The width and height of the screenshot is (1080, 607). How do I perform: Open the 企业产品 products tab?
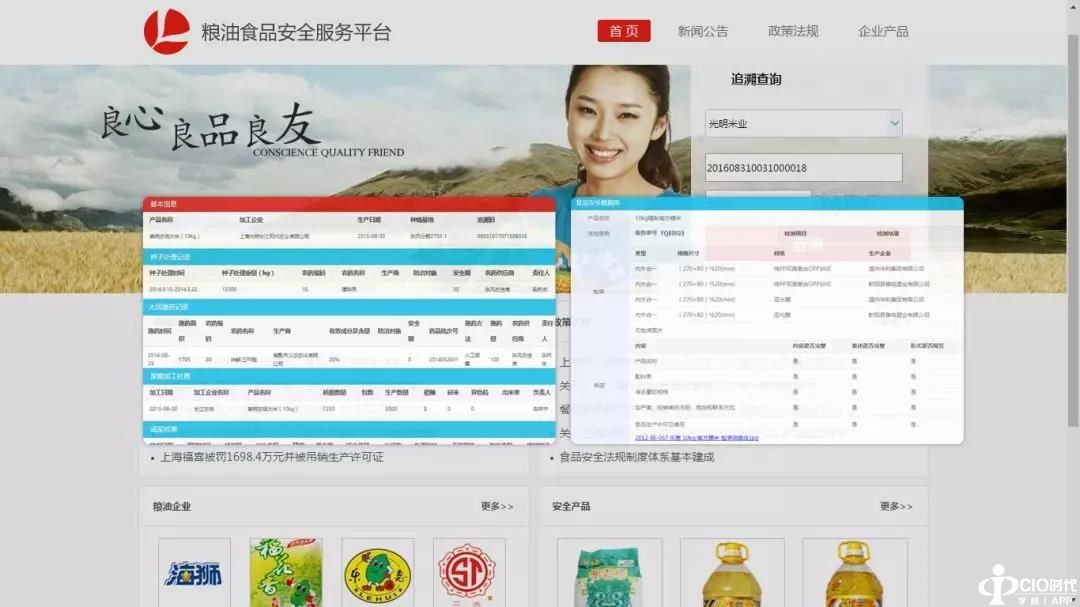pyautogui.click(x=883, y=31)
